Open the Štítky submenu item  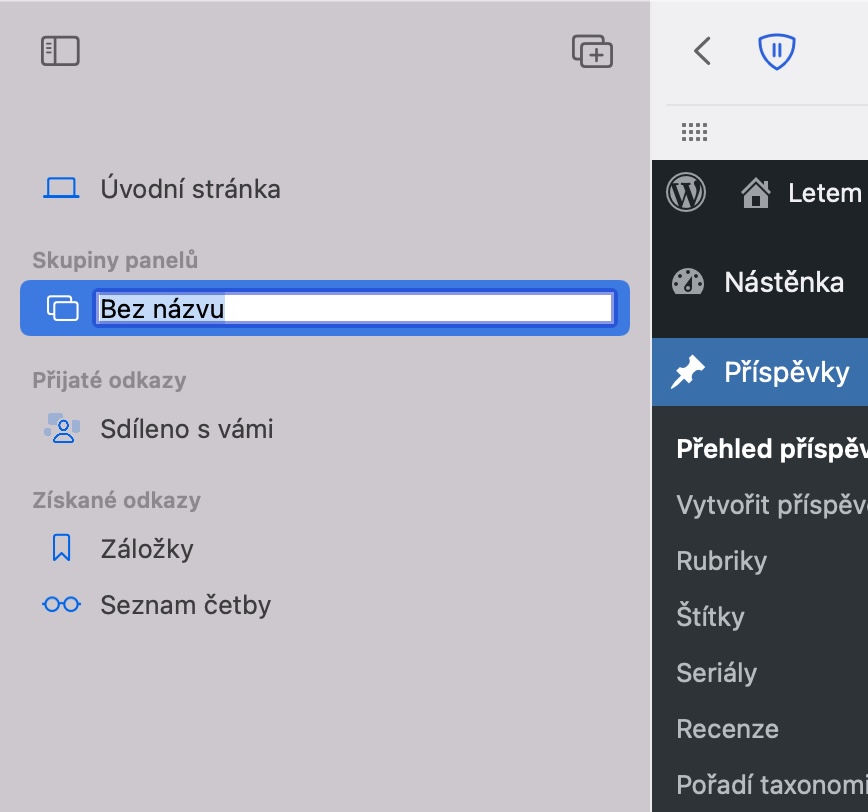coord(710,617)
